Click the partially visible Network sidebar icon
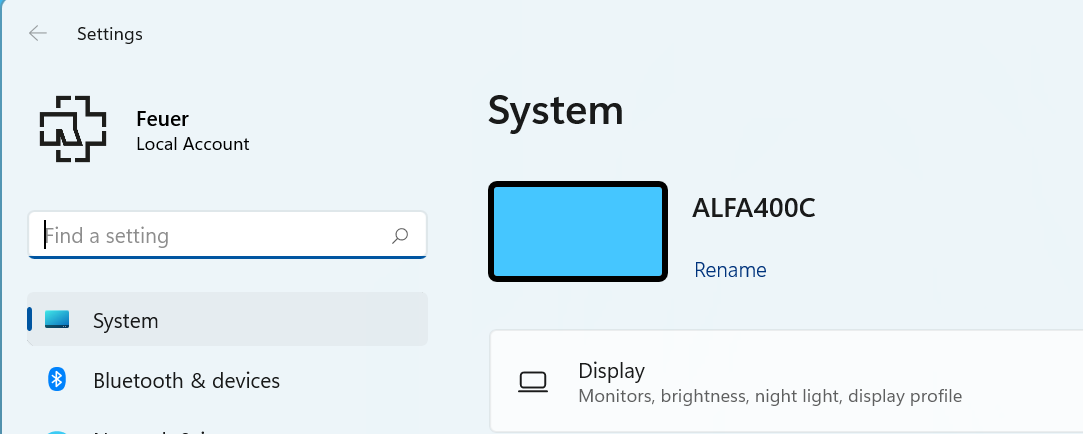 pyautogui.click(x=57, y=431)
